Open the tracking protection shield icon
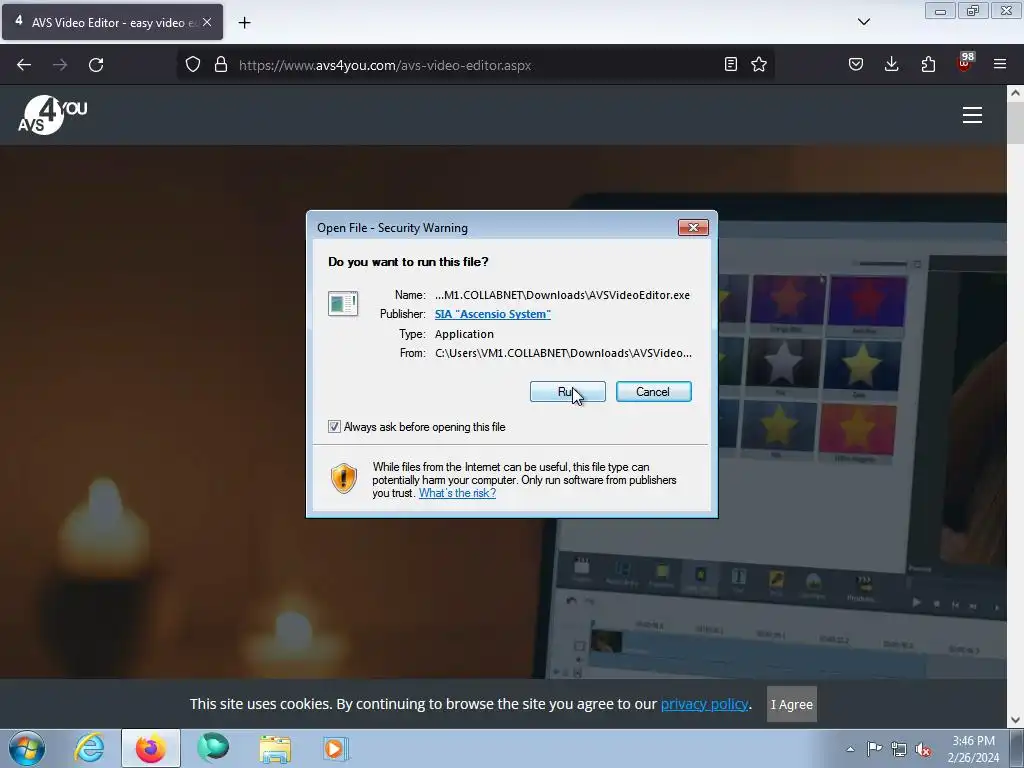This screenshot has height=768, width=1024. pyautogui.click(x=193, y=65)
